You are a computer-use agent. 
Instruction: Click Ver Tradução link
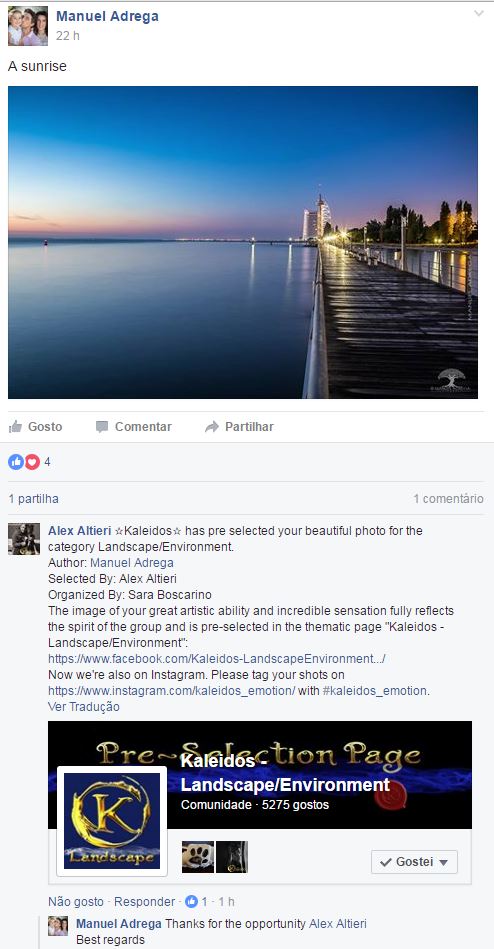point(84,706)
